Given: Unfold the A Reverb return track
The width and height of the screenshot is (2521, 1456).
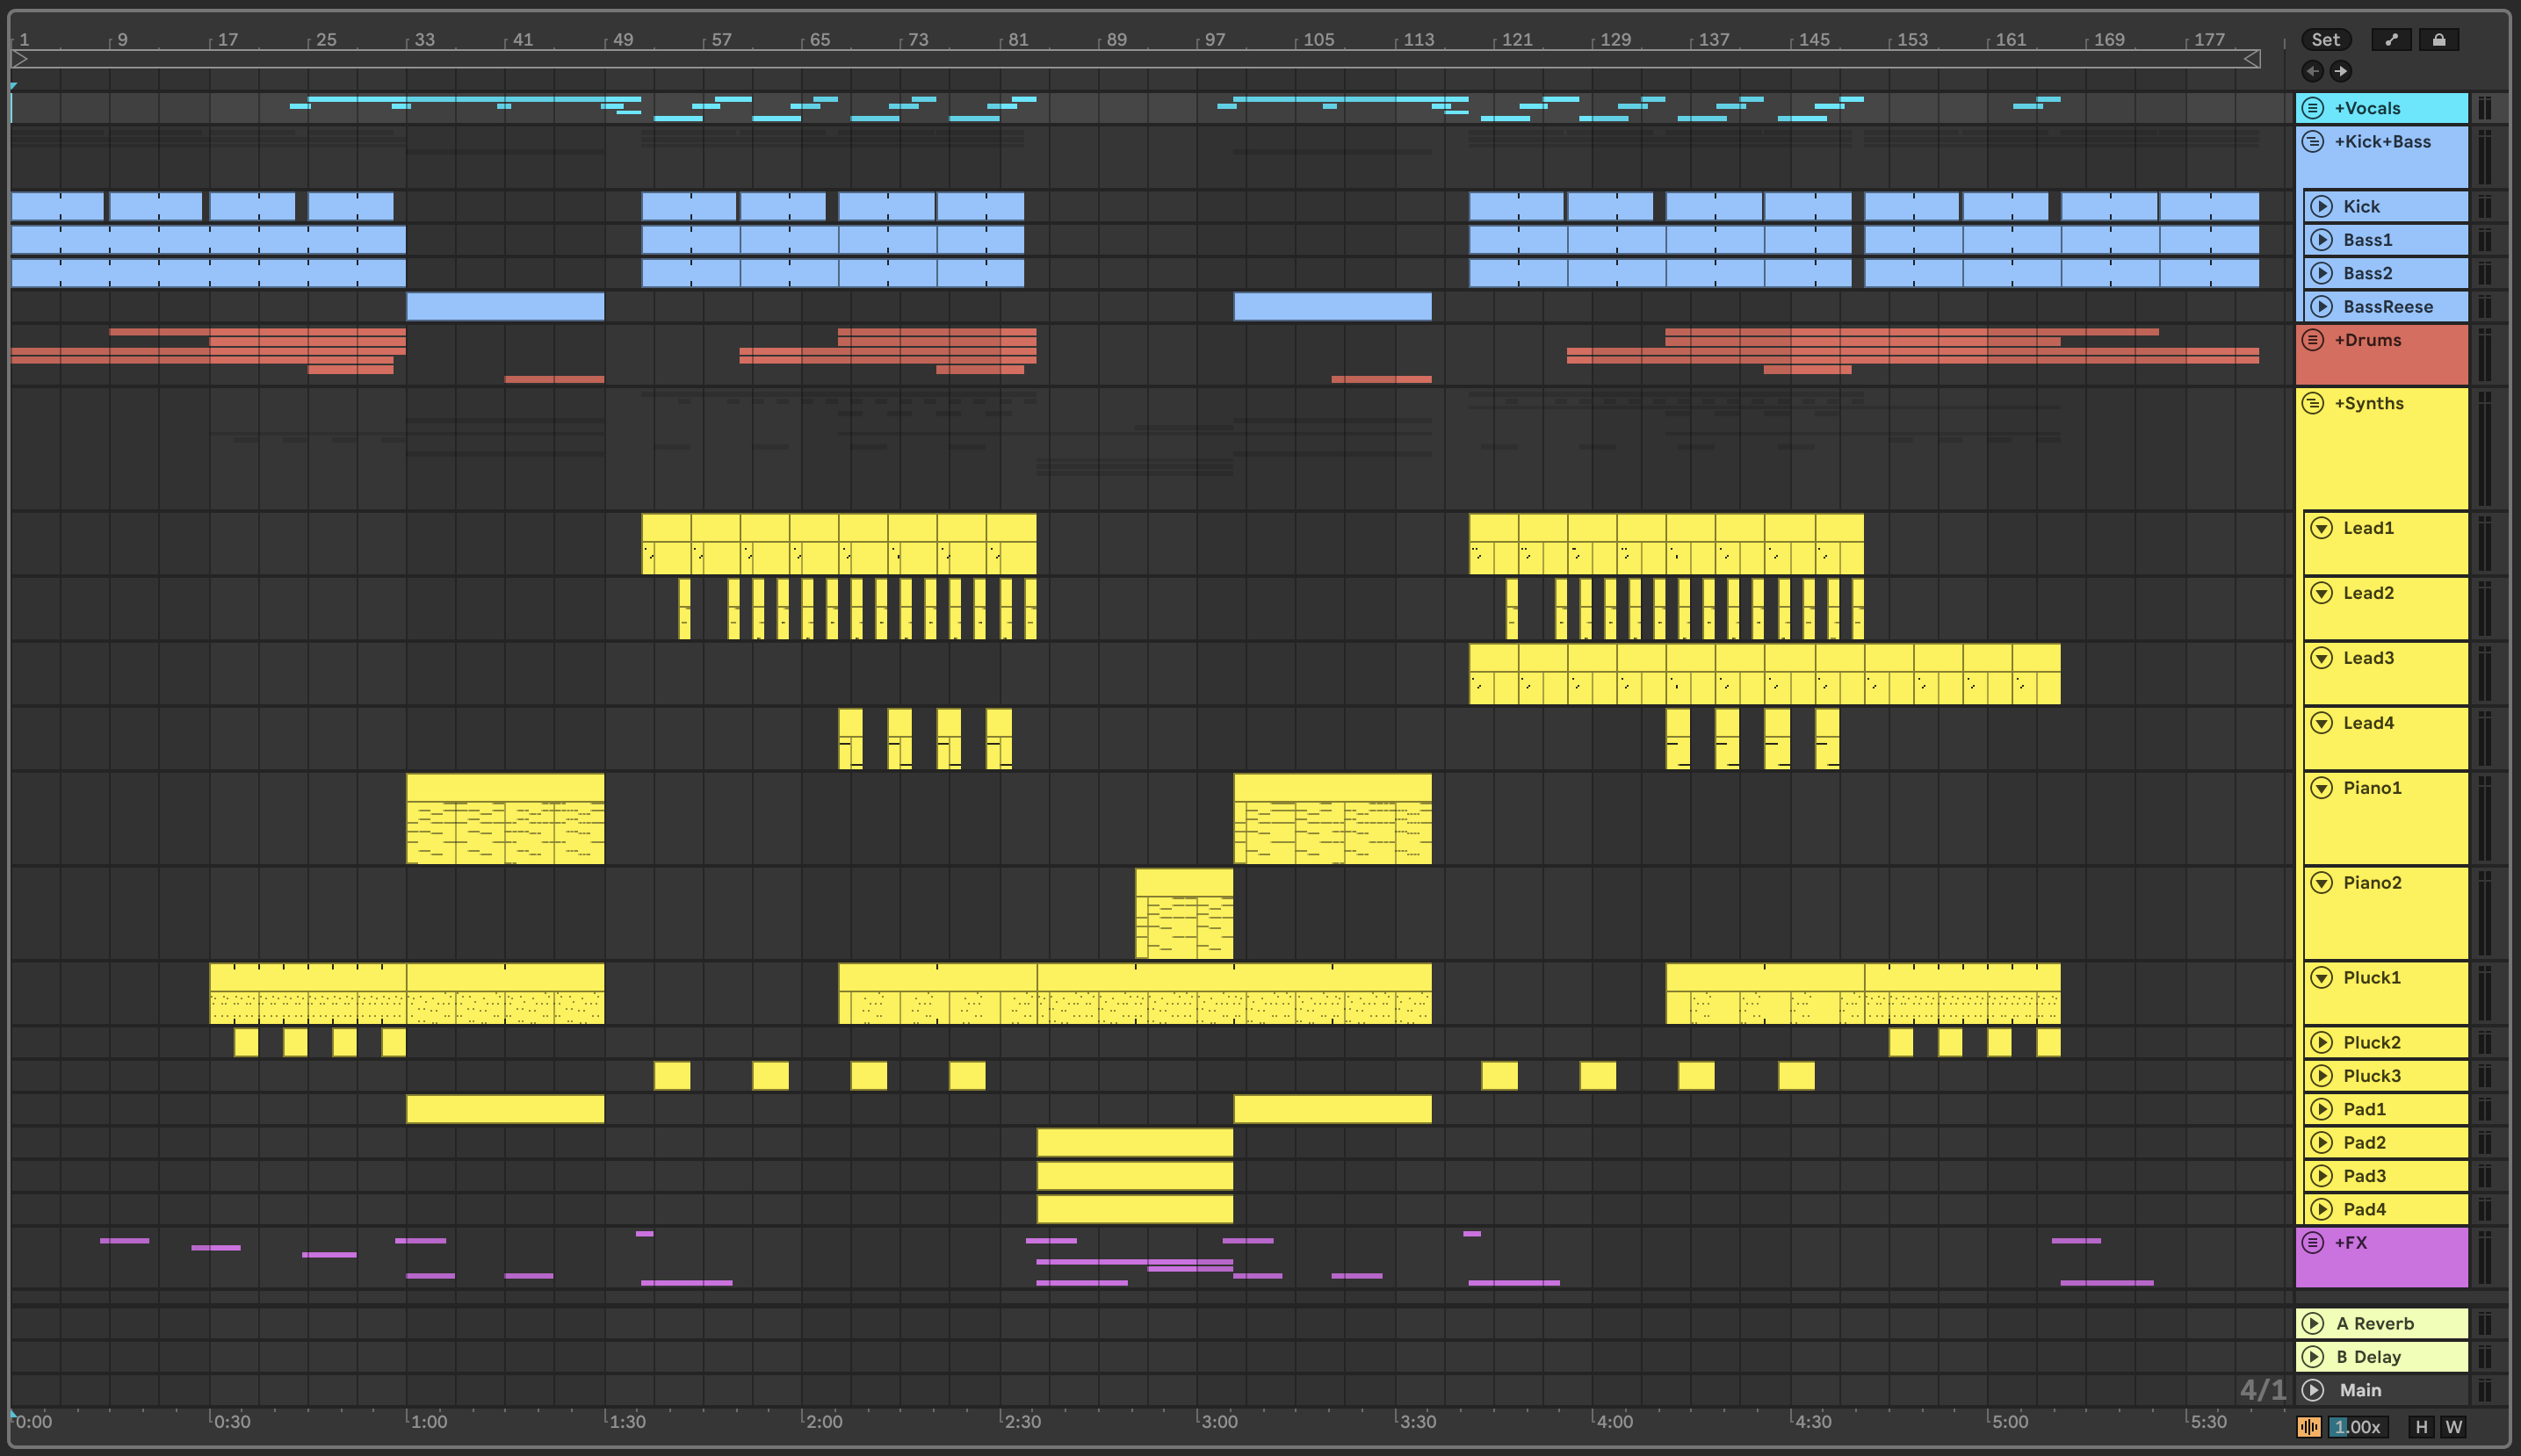Looking at the screenshot, I should (2313, 1323).
